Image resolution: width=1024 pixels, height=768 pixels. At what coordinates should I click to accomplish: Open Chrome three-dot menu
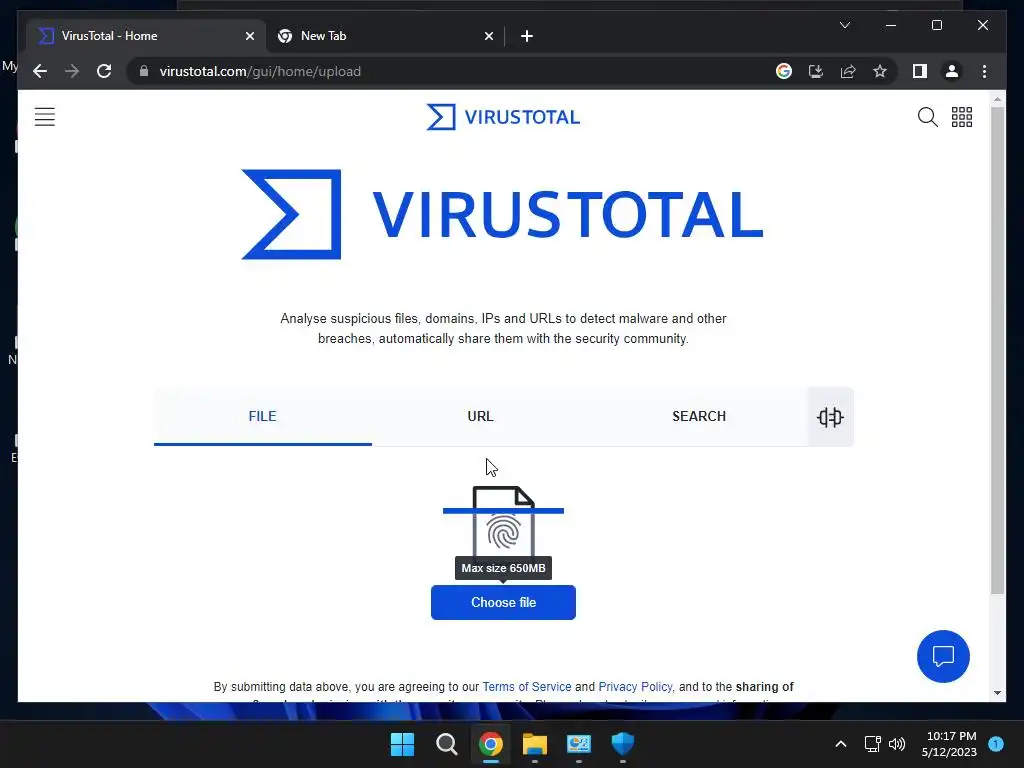[x=984, y=71]
